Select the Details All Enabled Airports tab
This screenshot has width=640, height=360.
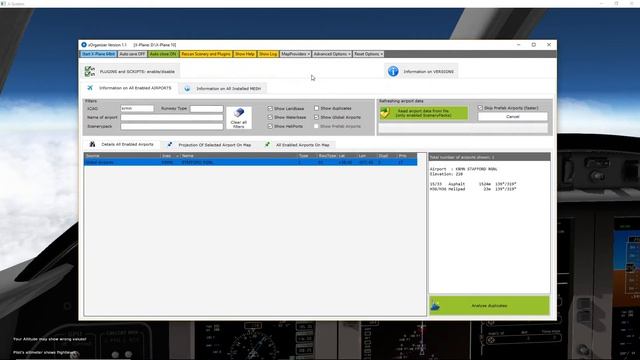(122, 144)
